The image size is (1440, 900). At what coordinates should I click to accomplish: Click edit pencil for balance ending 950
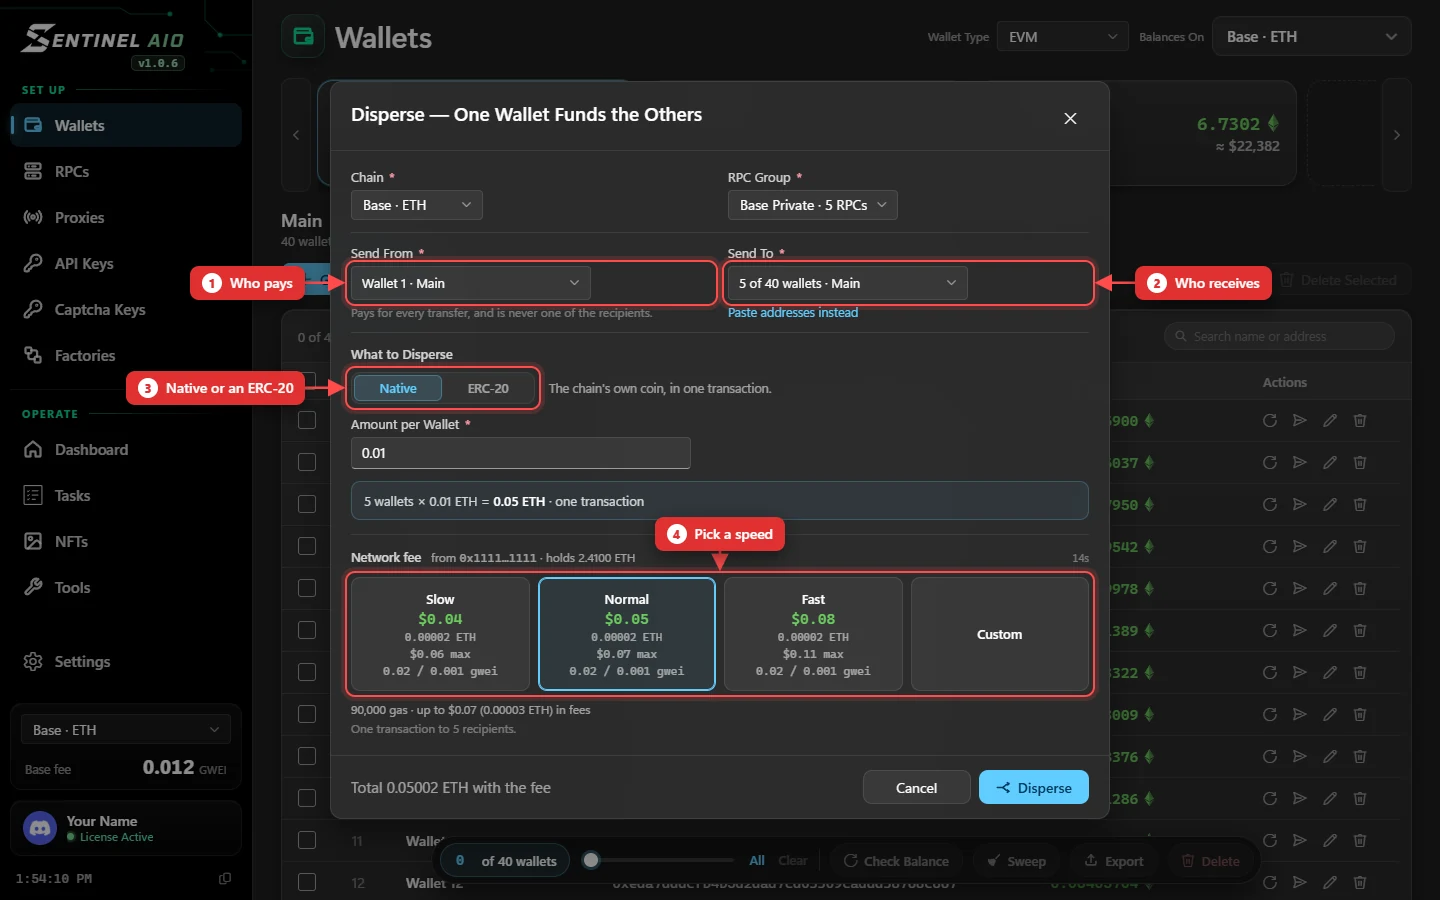[1330, 505]
